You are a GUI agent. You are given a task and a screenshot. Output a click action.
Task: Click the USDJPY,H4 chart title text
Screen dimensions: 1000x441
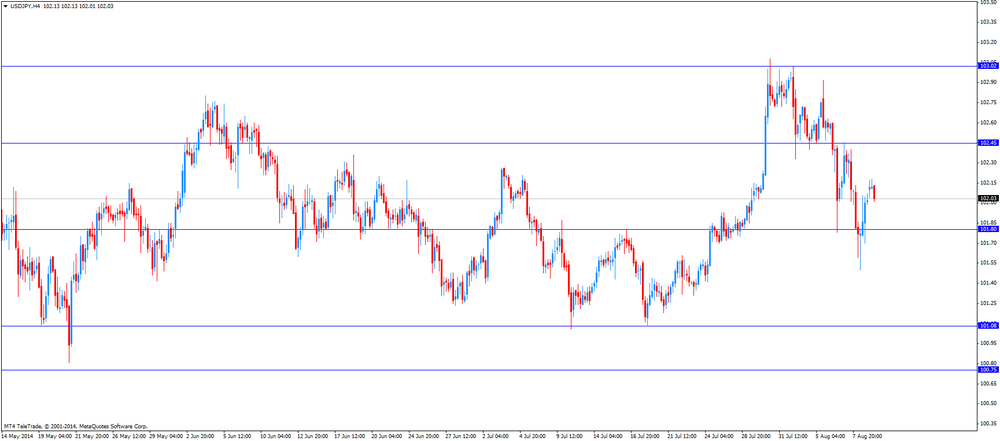click(x=26, y=6)
